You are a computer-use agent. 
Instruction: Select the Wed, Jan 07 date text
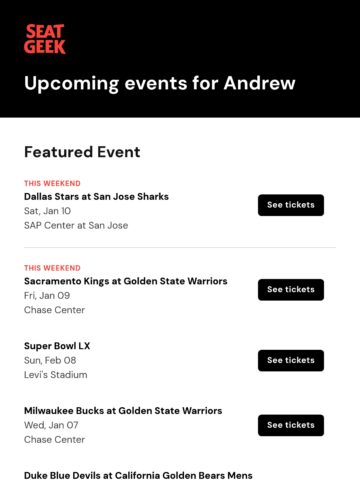(x=51, y=425)
